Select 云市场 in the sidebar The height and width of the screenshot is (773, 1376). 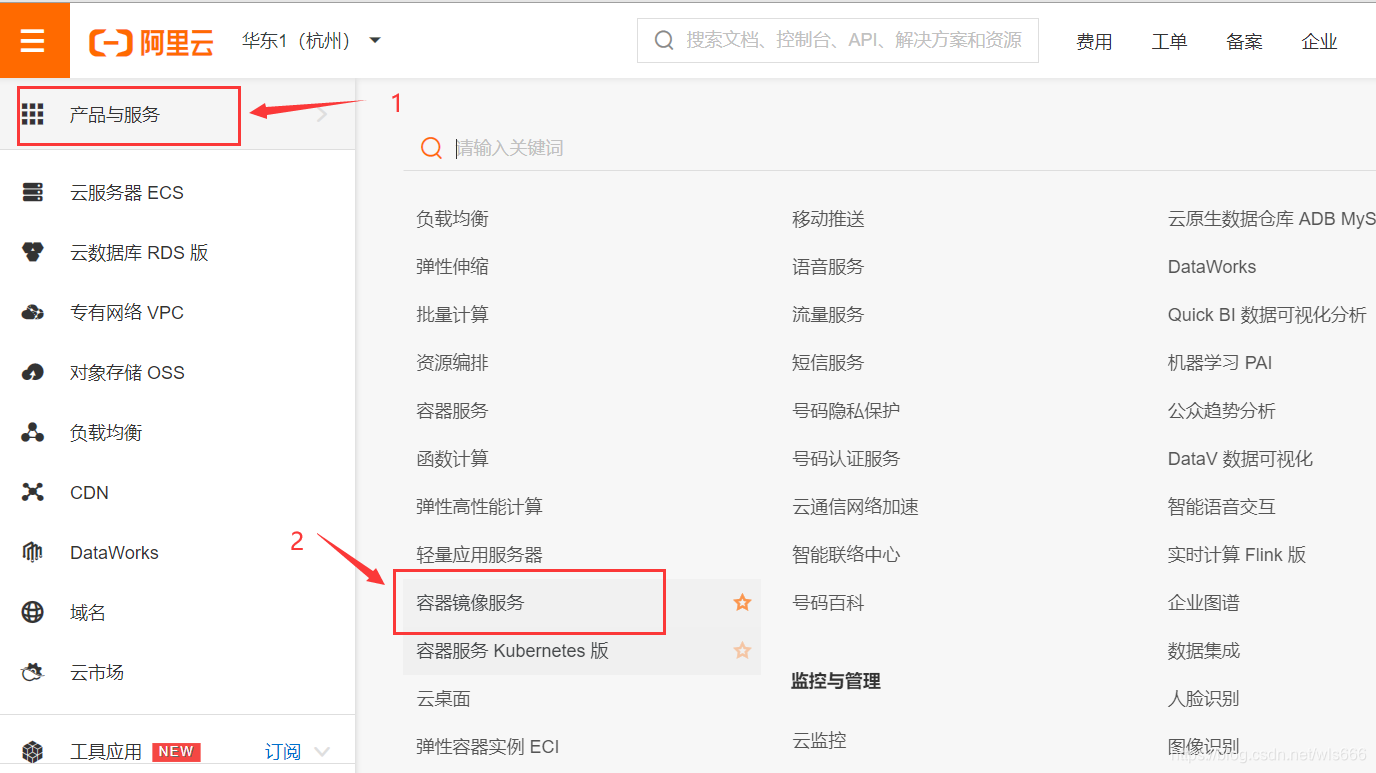pyautogui.click(x=97, y=673)
